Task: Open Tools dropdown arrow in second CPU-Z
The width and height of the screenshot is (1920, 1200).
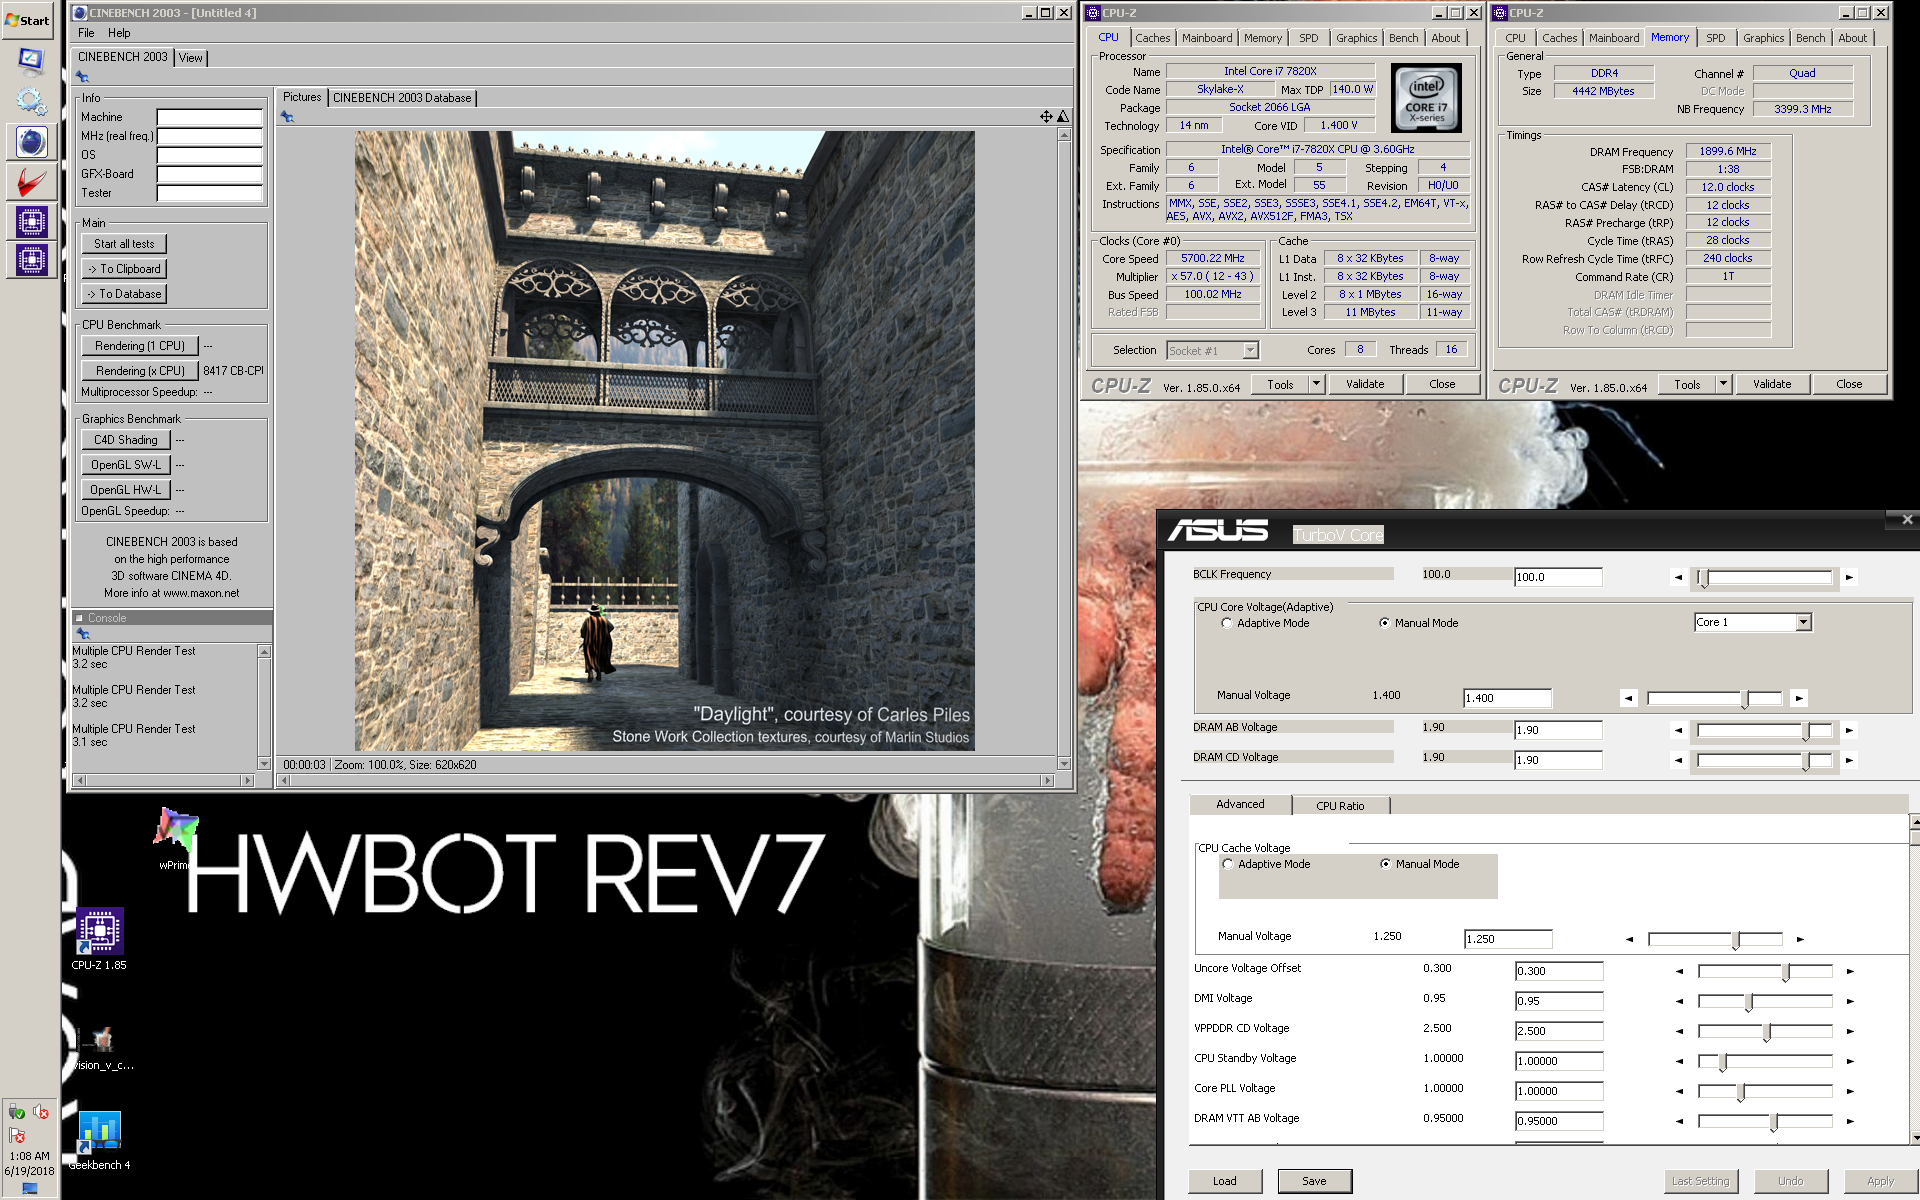Action: [1723, 384]
